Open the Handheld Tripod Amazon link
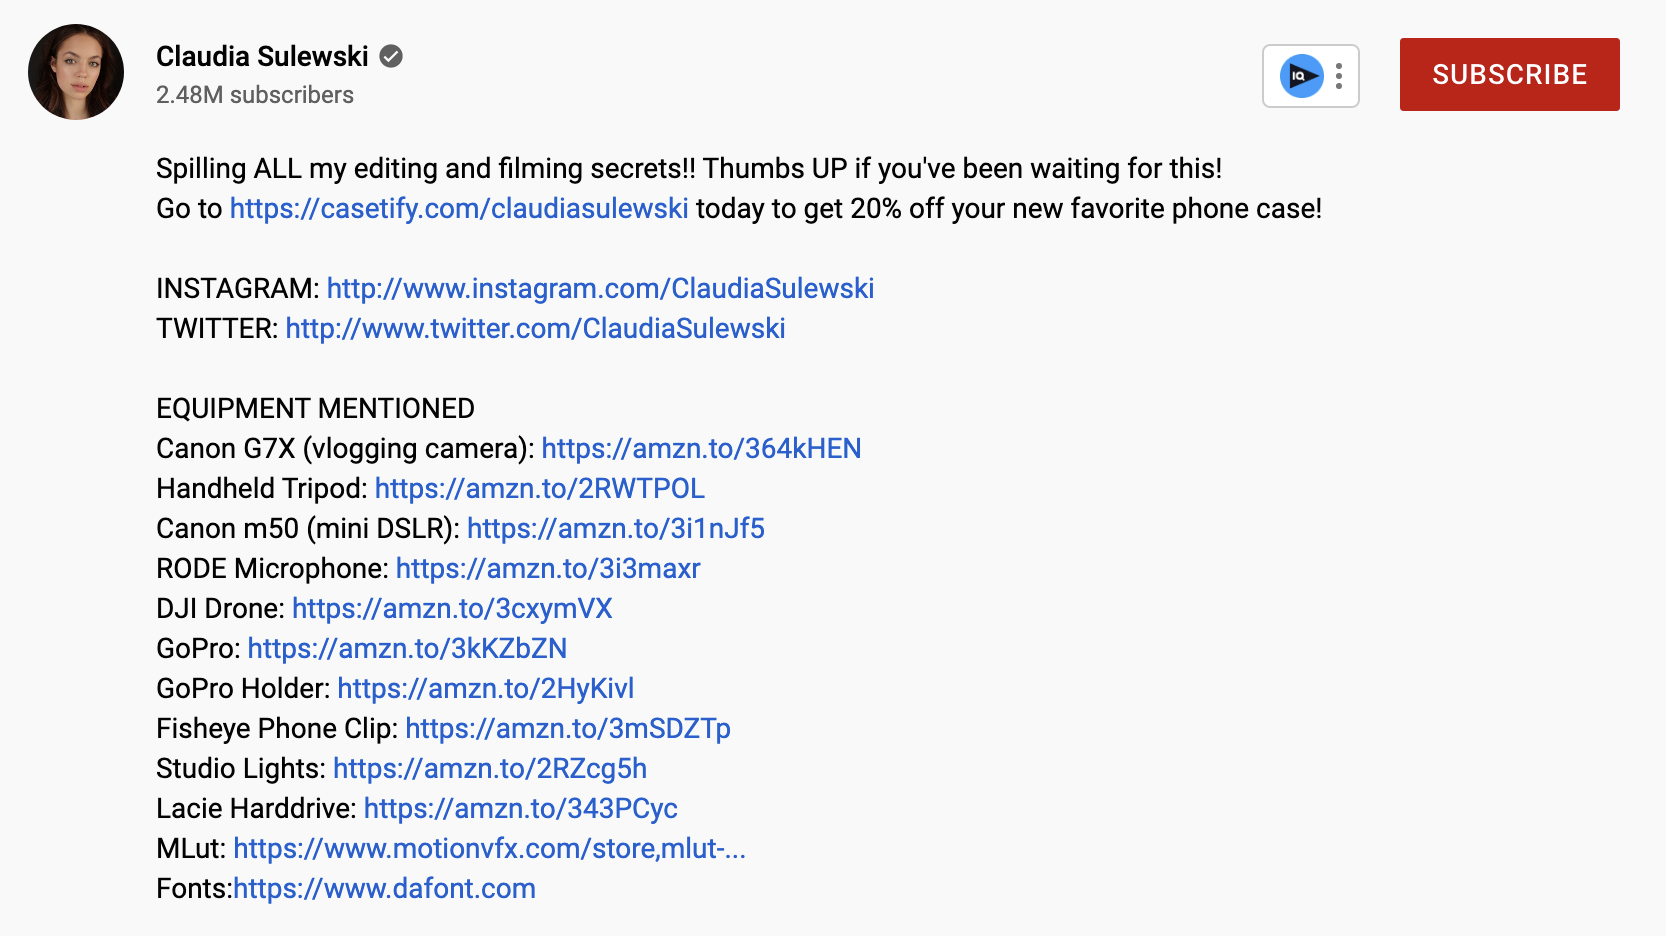Image resolution: width=1666 pixels, height=936 pixels. coord(540,488)
